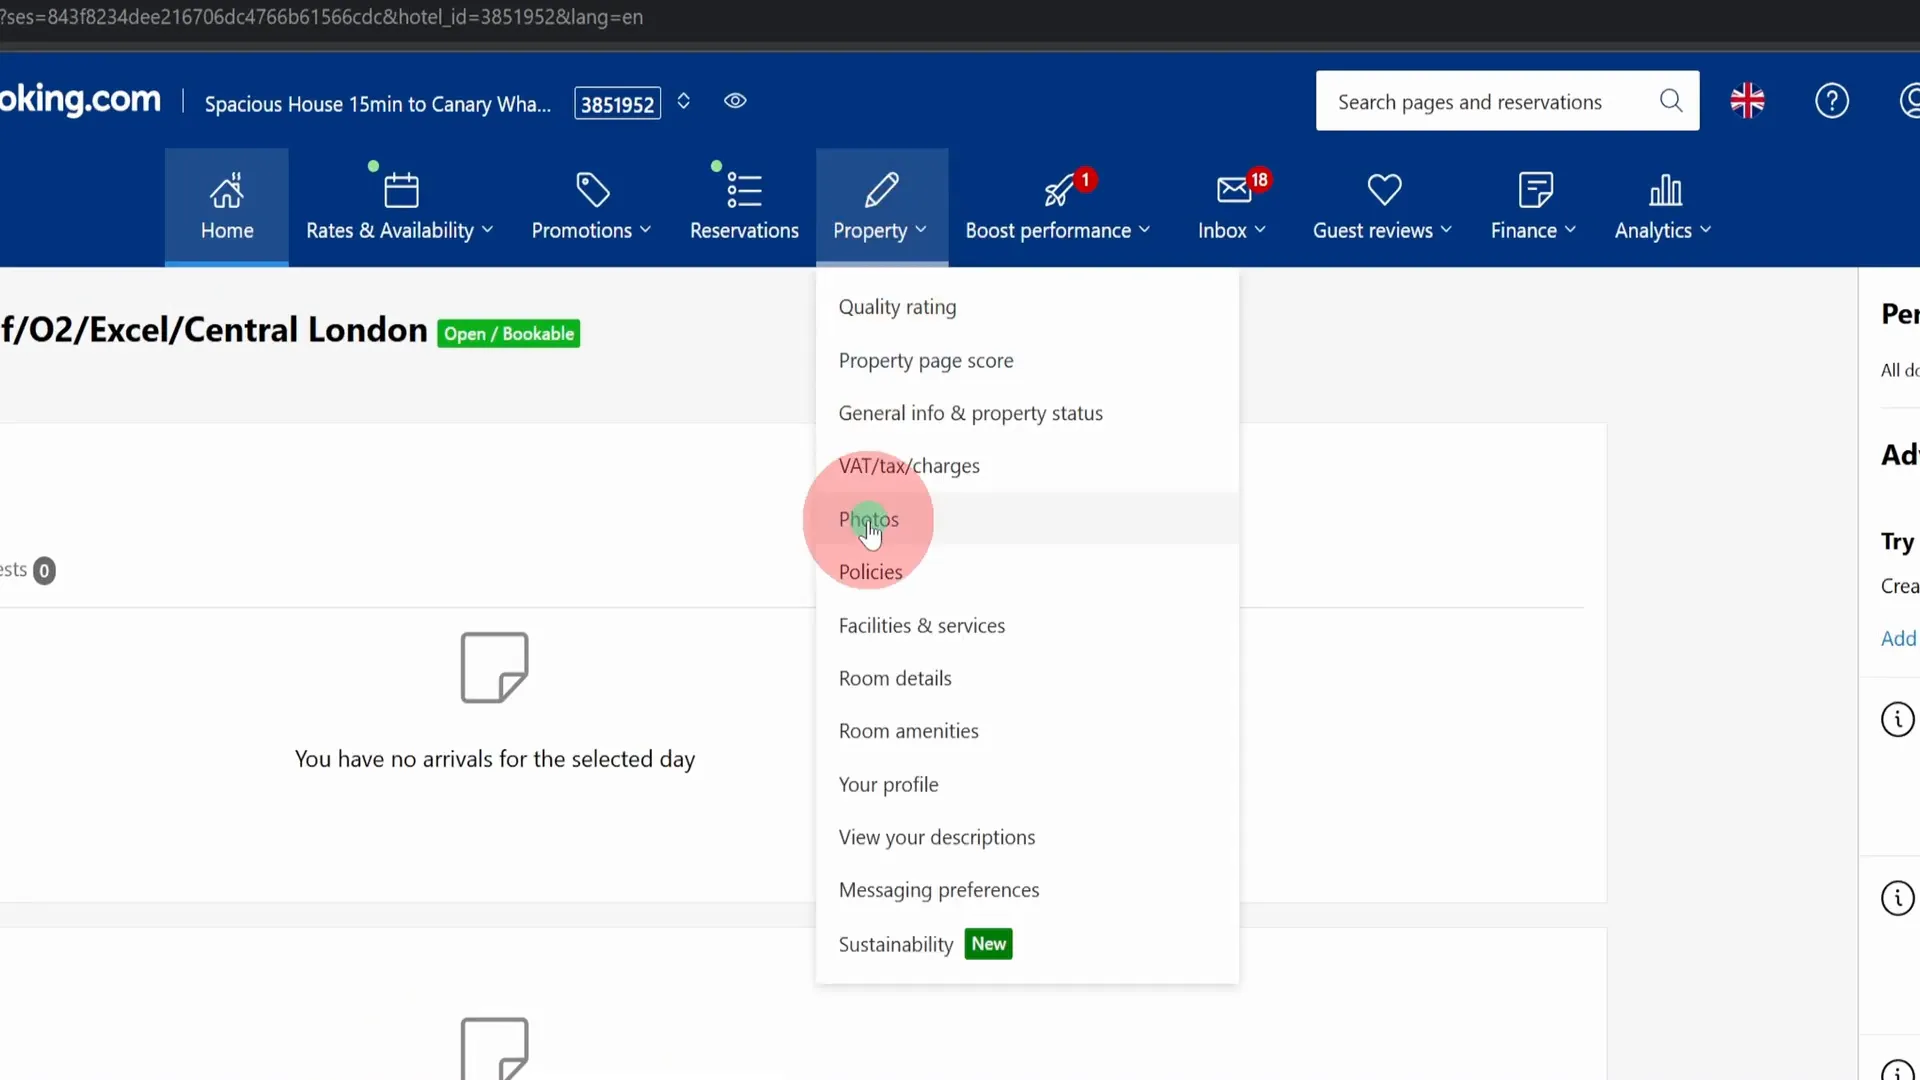Open the account profile icon
The height and width of the screenshot is (1080, 1920).
(1910, 101)
